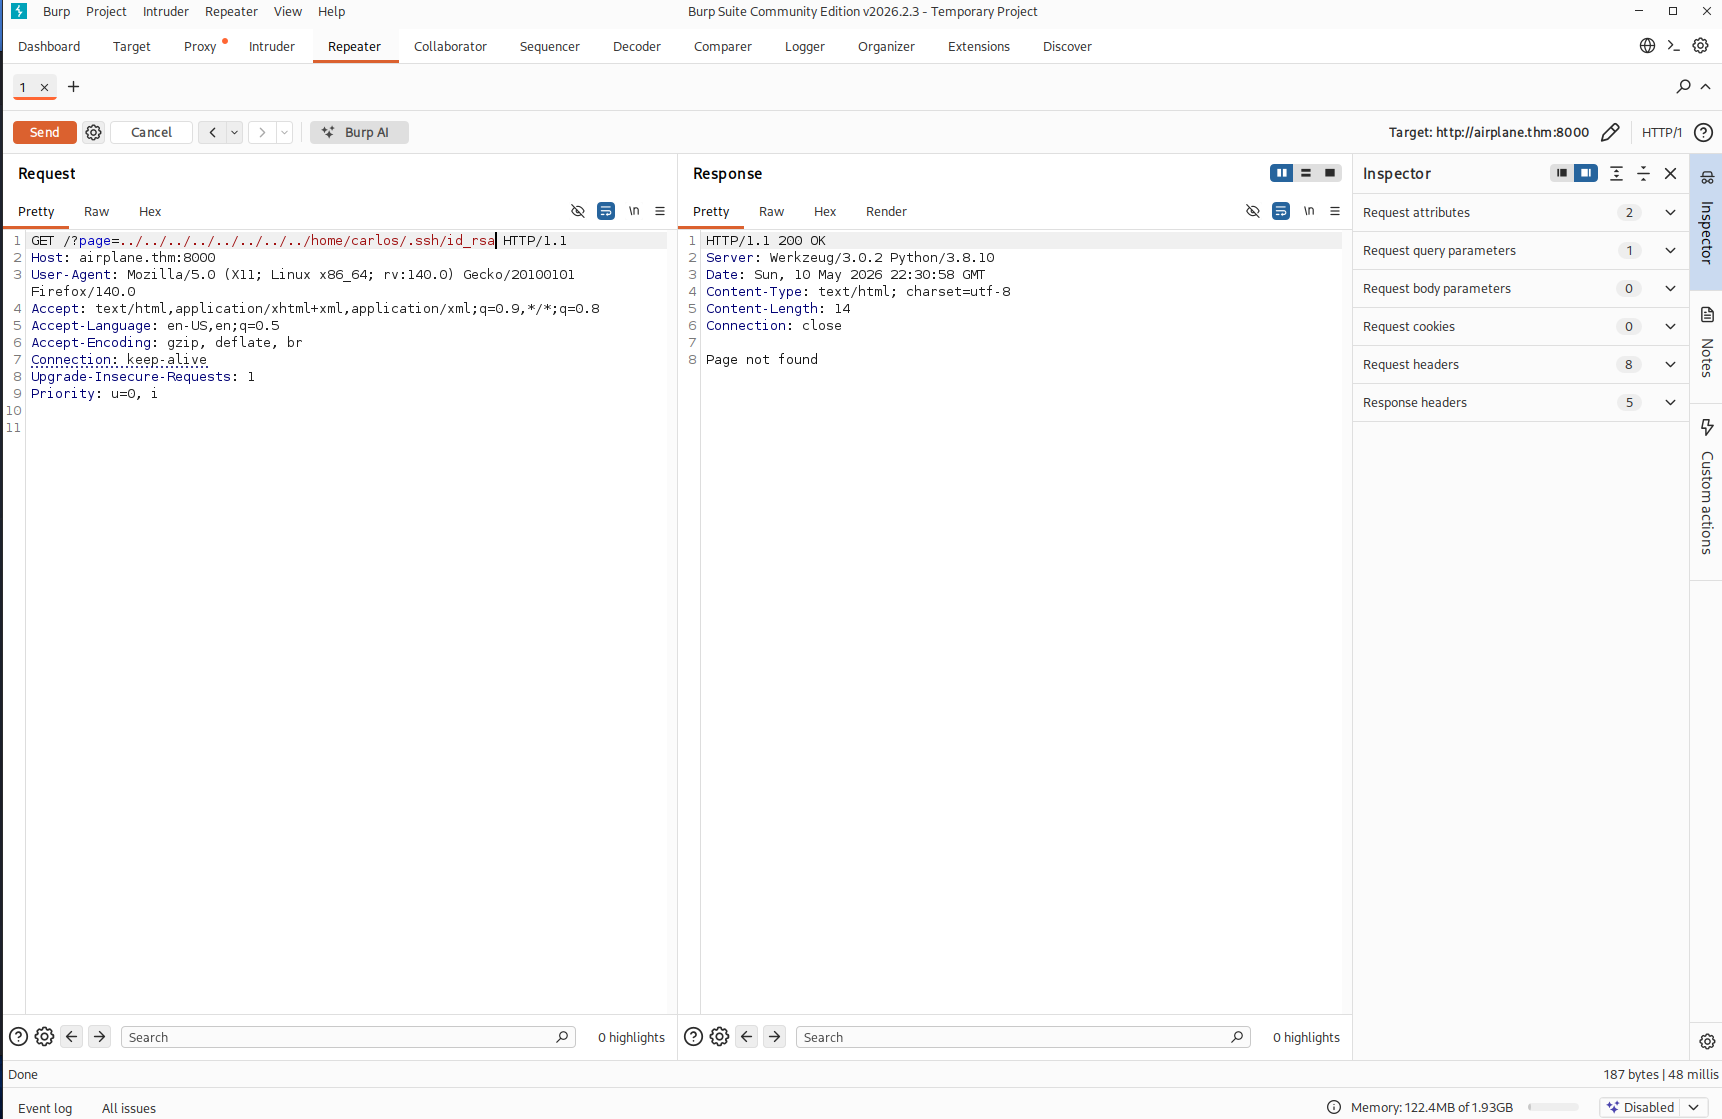The image size is (1722, 1119).
Task: Jump to next Request search match
Action: point(100,1037)
